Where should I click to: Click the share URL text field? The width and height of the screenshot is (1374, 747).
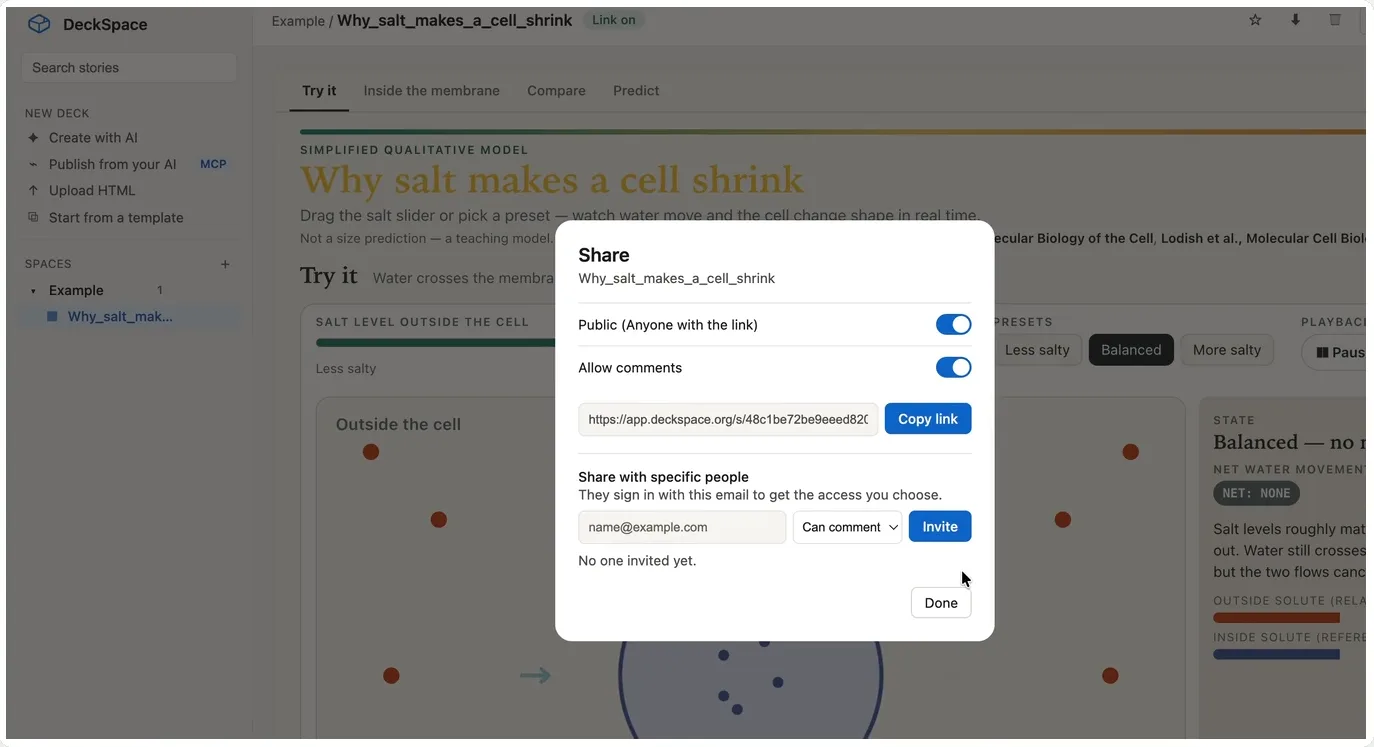[728, 419]
